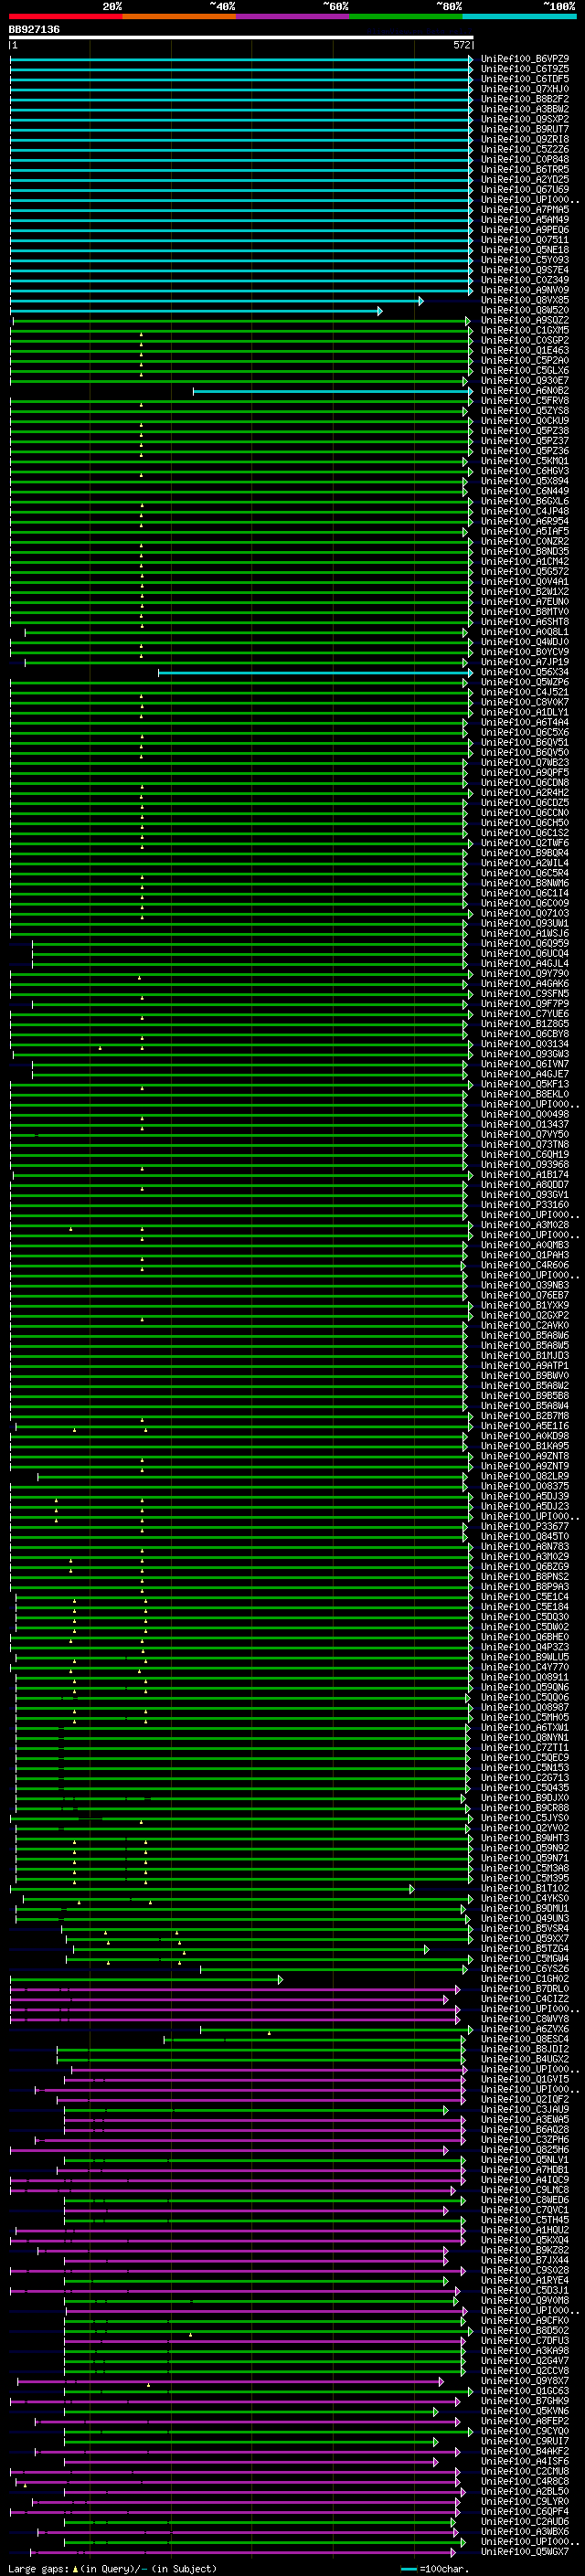The height and width of the screenshot is (2576, 585).
Task: Click the UniRef100_B1YXK9 hit label
Action: pos(525,1305)
